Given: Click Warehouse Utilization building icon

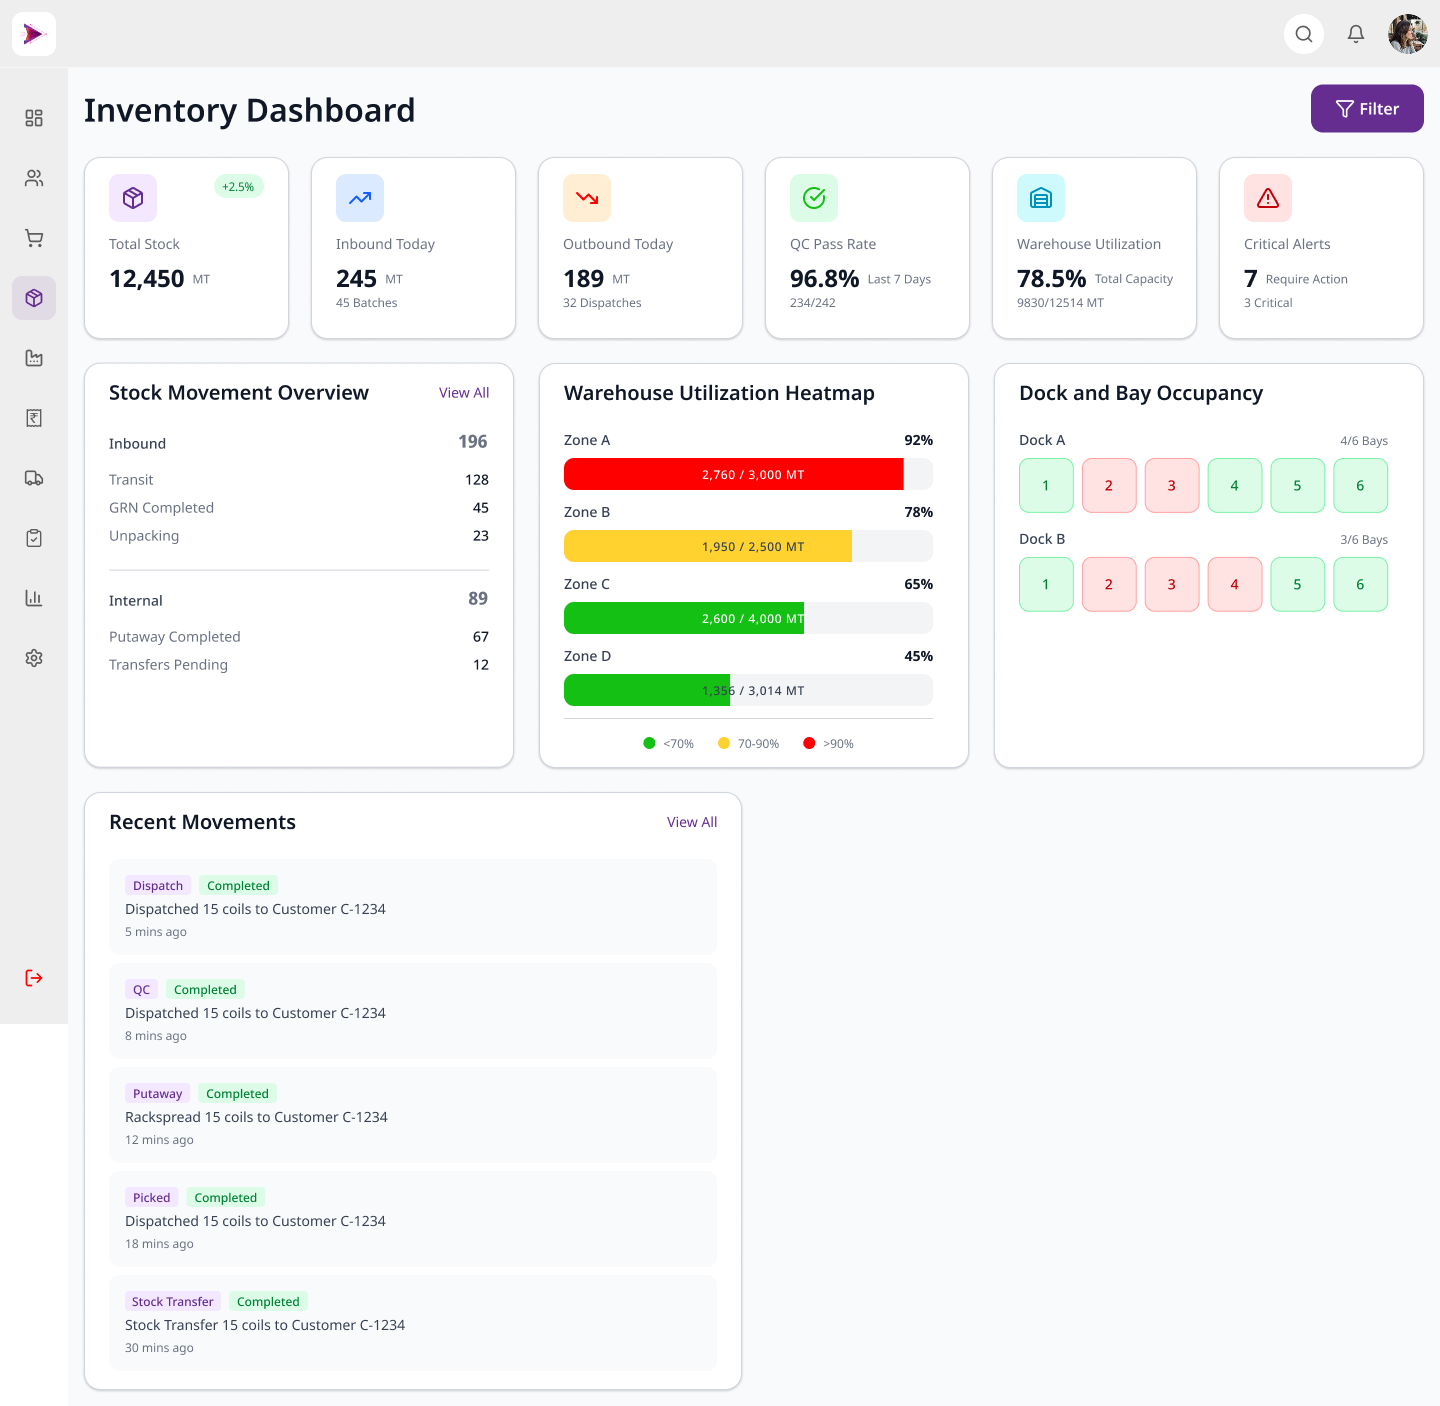Looking at the screenshot, I should click(1041, 198).
